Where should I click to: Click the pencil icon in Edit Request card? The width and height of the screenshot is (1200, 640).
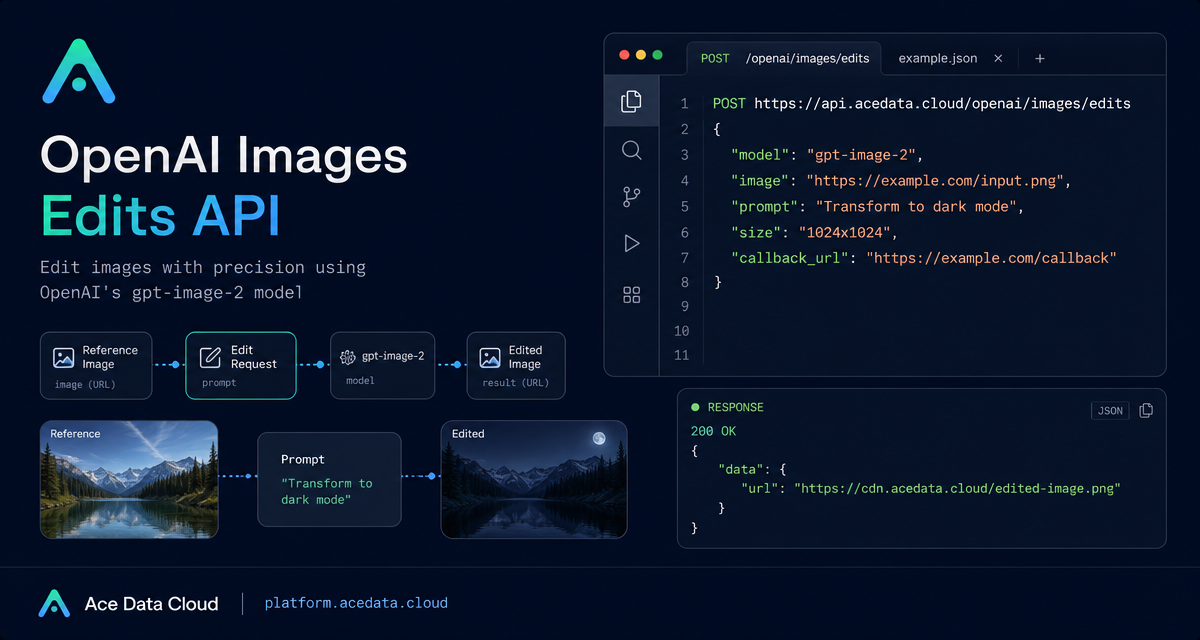[210, 357]
